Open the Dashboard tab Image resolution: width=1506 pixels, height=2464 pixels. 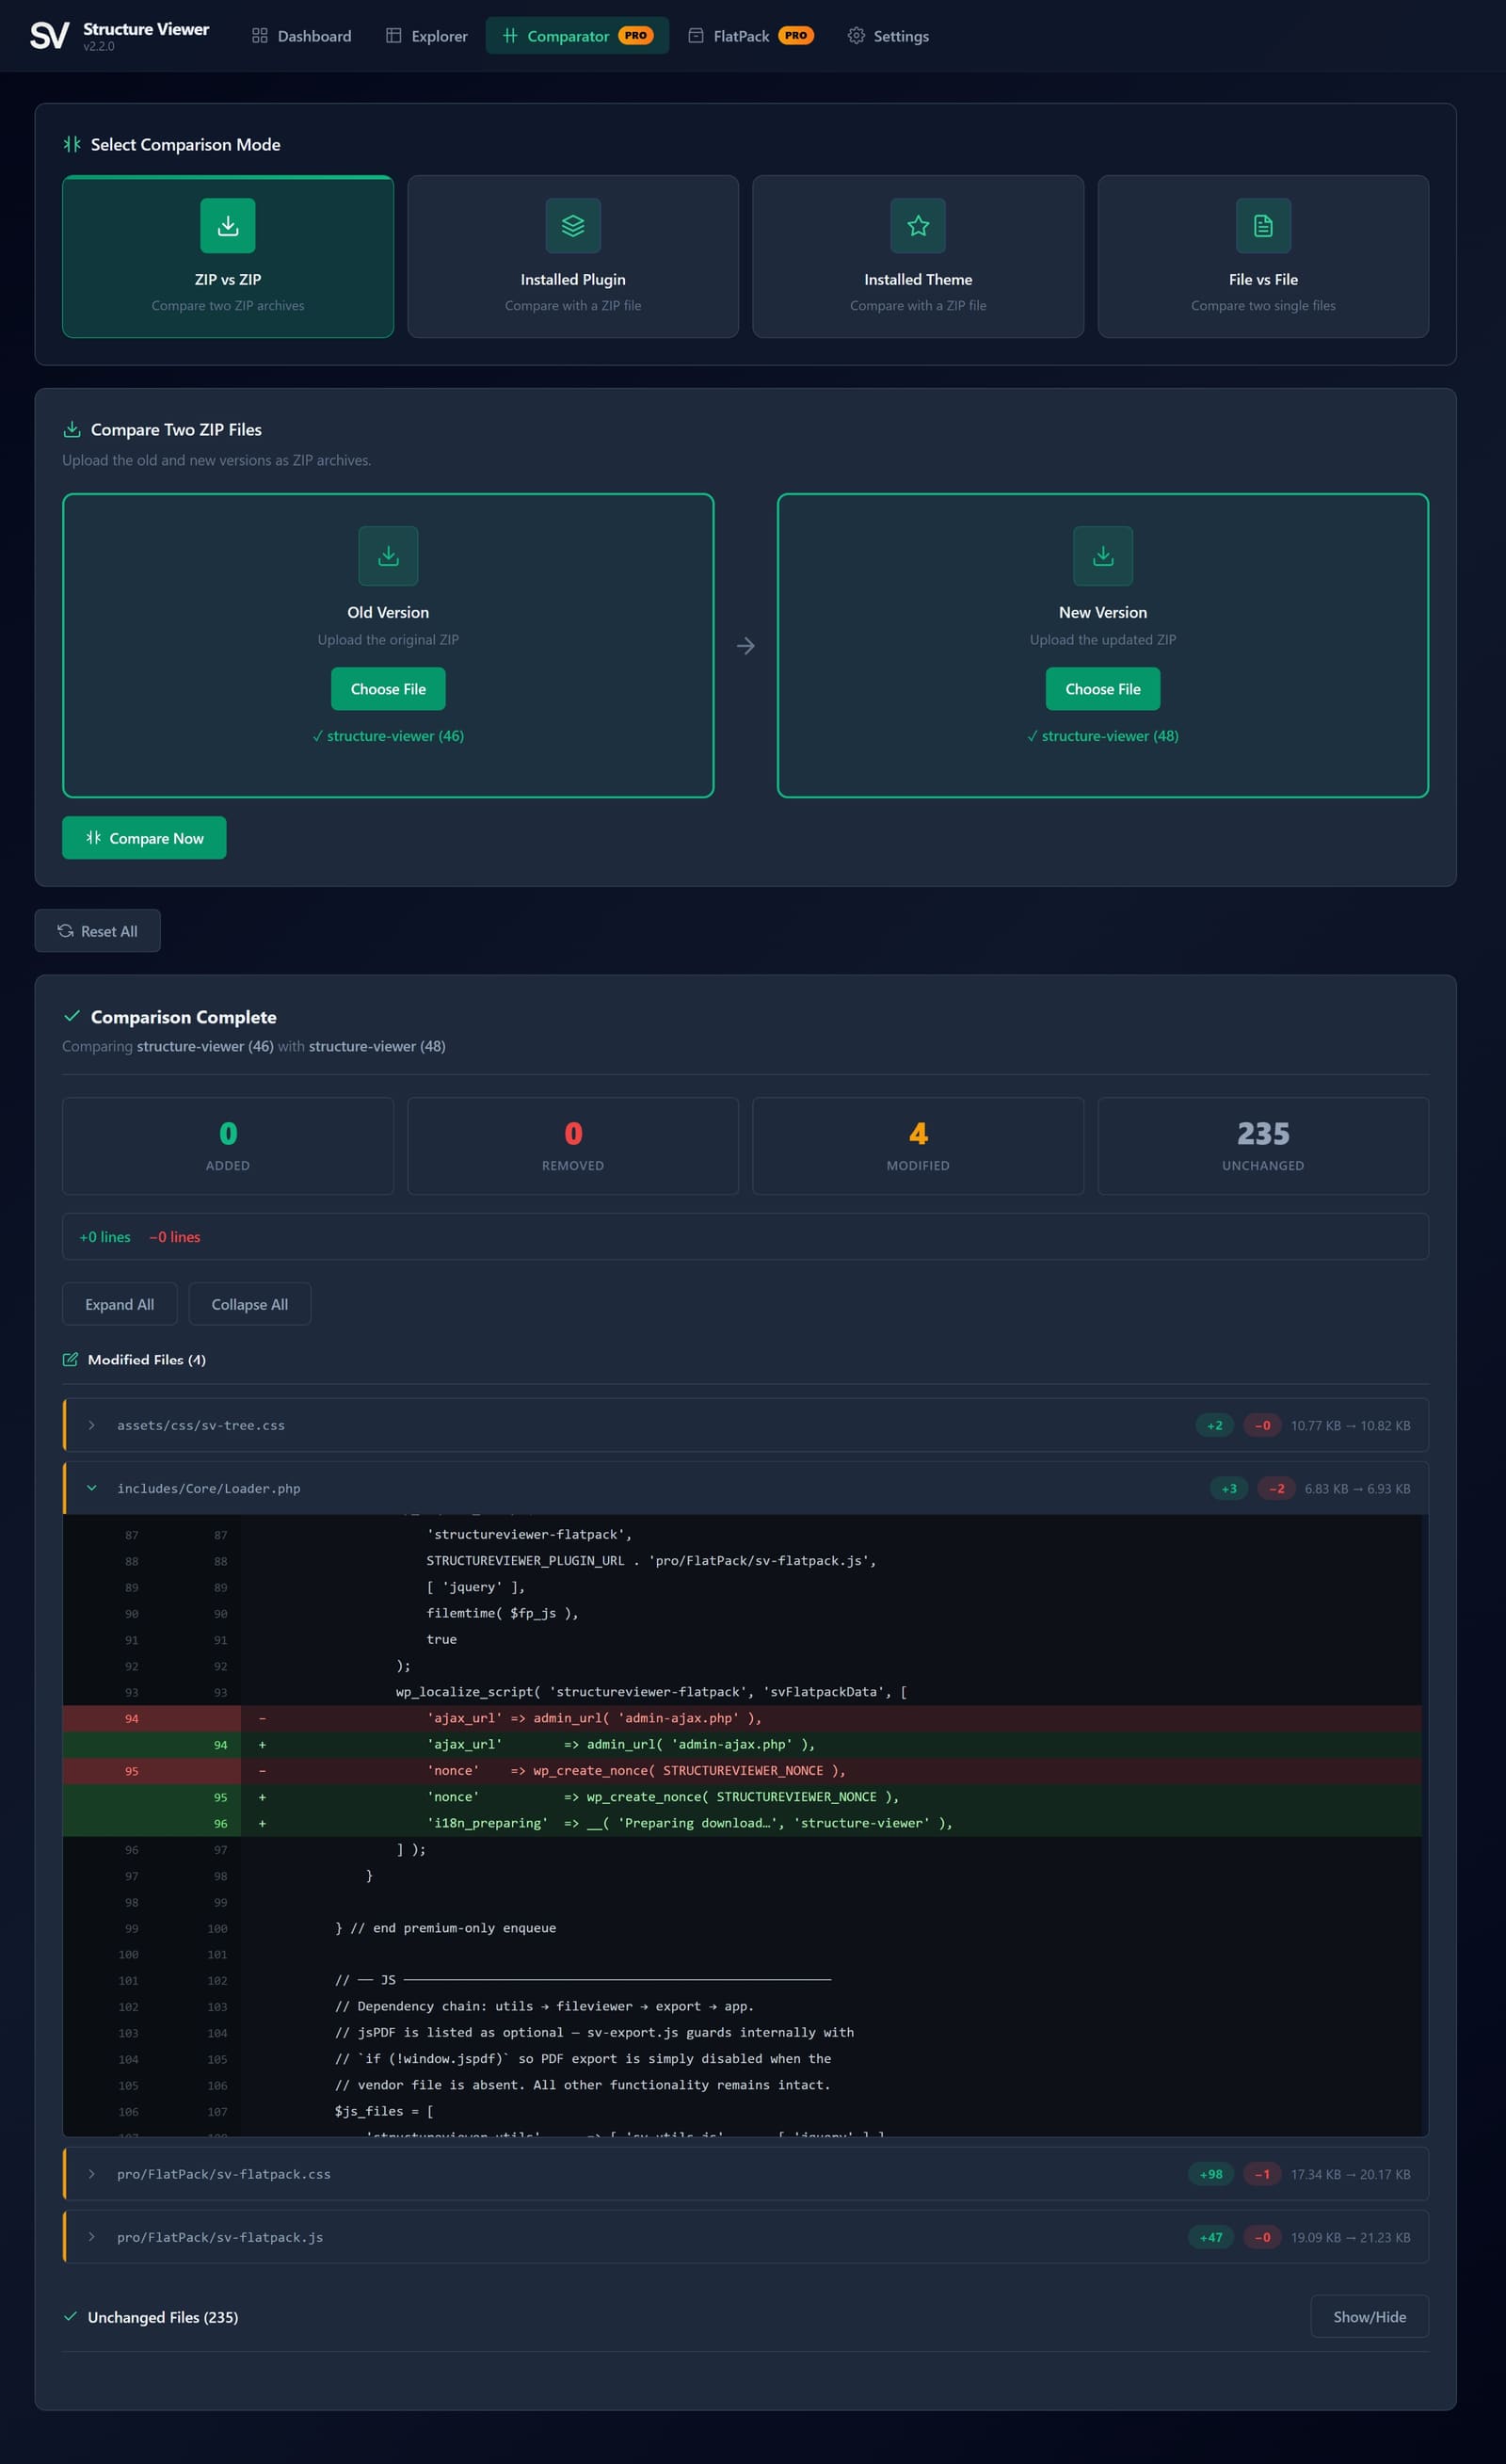[301, 36]
